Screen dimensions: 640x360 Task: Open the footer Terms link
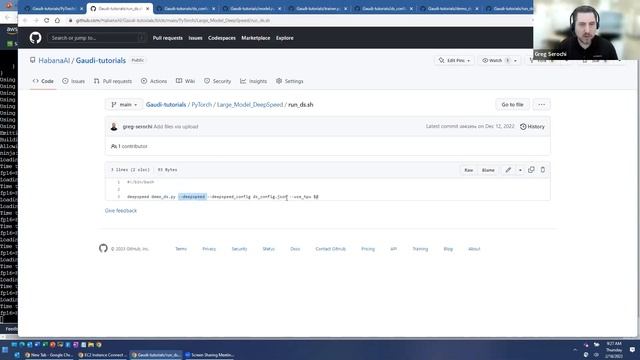pos(181,249)
